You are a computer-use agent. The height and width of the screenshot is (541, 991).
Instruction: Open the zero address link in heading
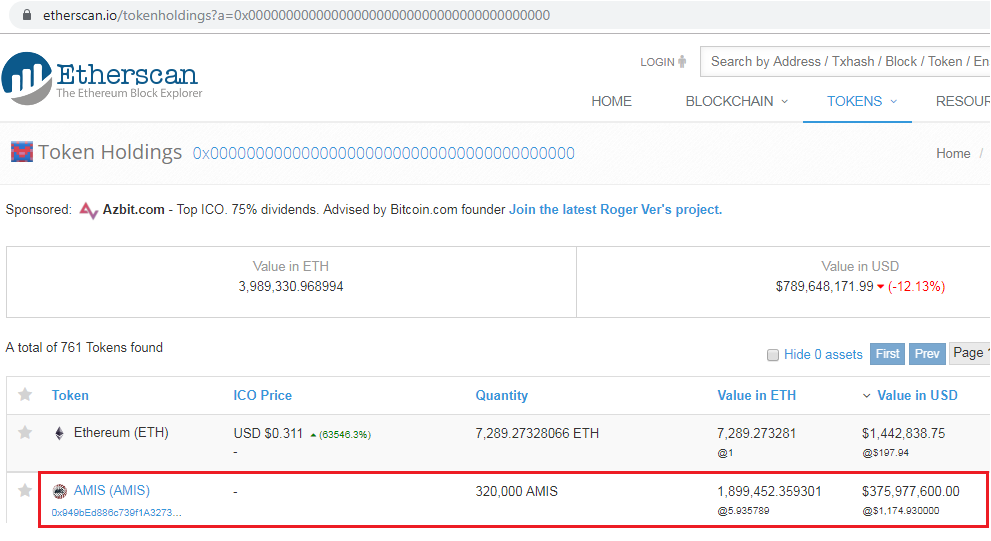(x=384, y=153)
